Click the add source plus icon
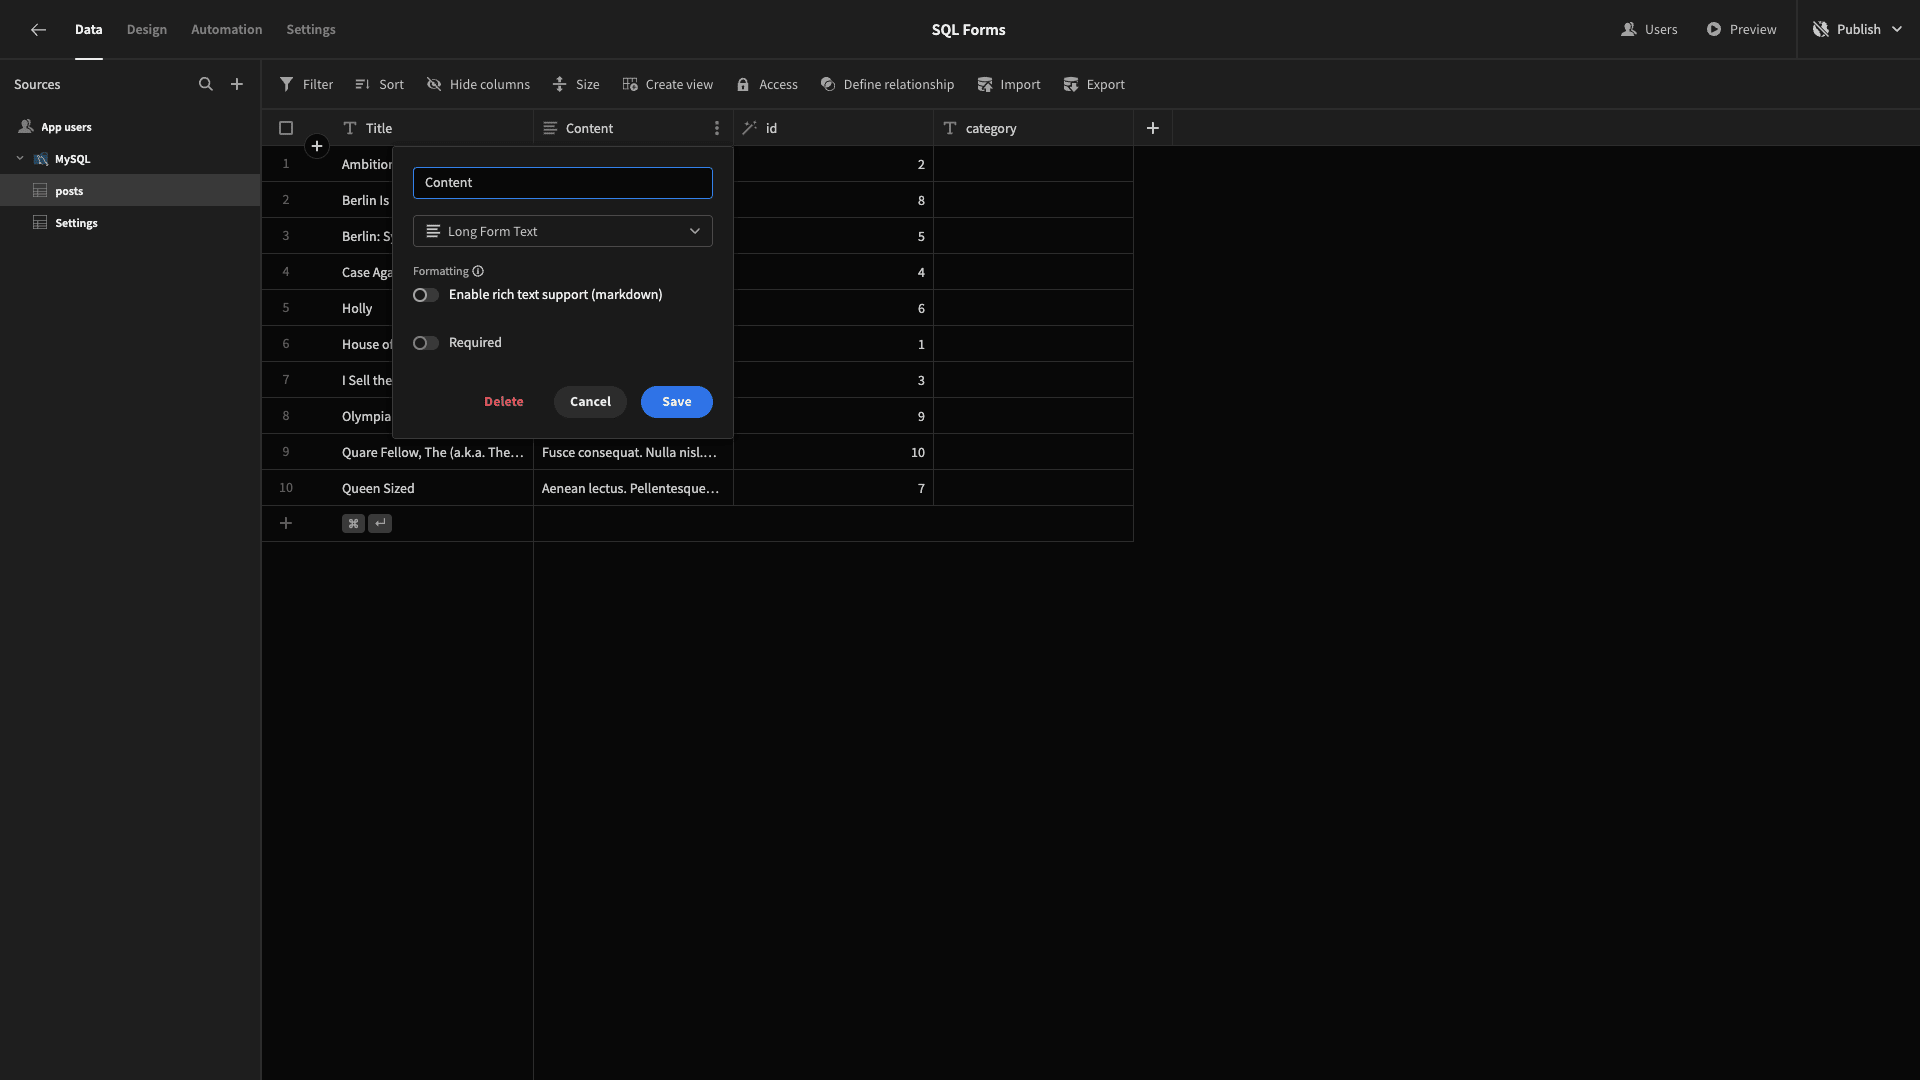This screenshot has height=1080, width=1920. [x=237, y=84]
